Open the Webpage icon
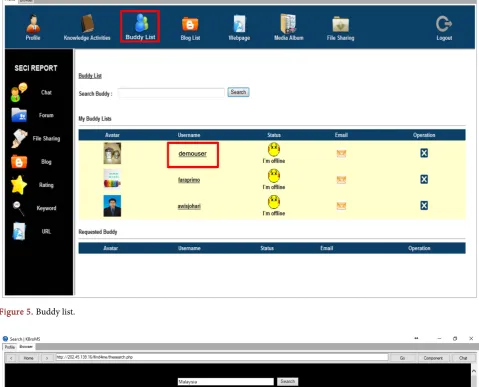The image size is (479, 387). pos(239,24)
